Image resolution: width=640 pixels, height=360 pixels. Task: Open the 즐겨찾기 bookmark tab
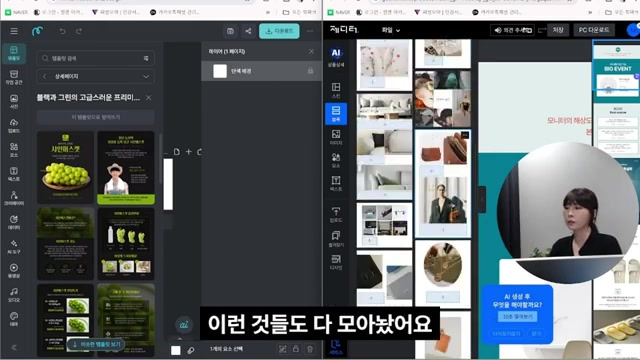click(336, 239)
